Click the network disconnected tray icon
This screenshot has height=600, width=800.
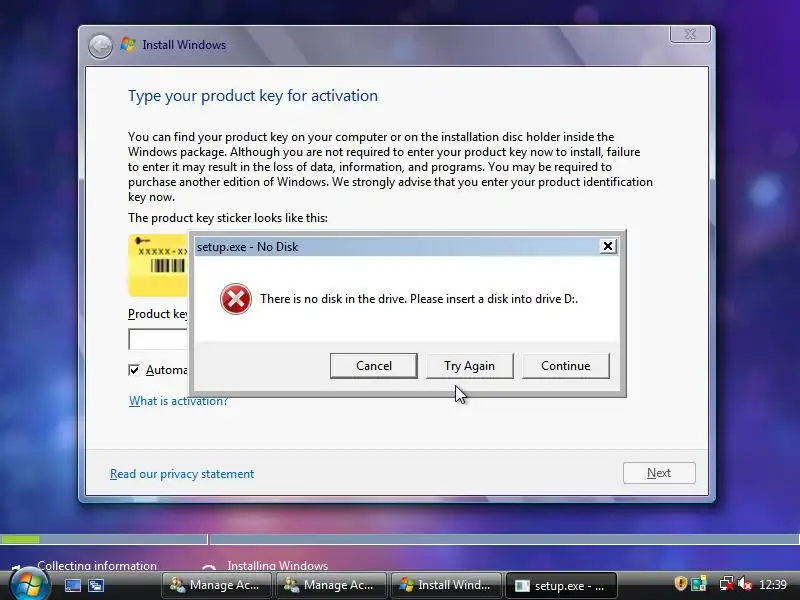click(727, 583)
